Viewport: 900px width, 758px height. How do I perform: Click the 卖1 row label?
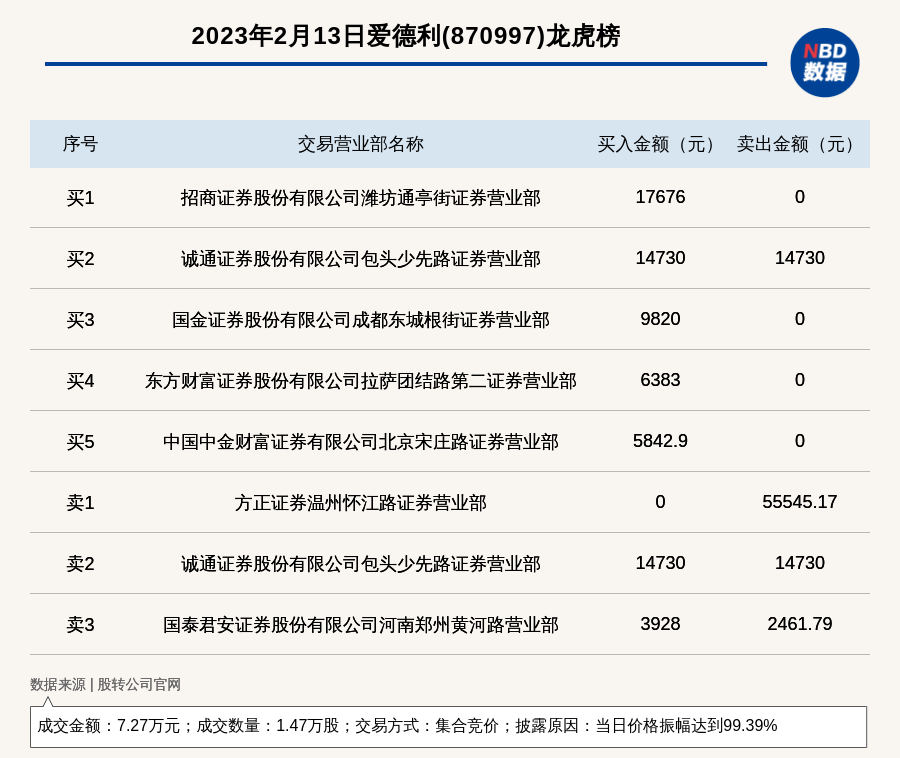tap(80, 503)
